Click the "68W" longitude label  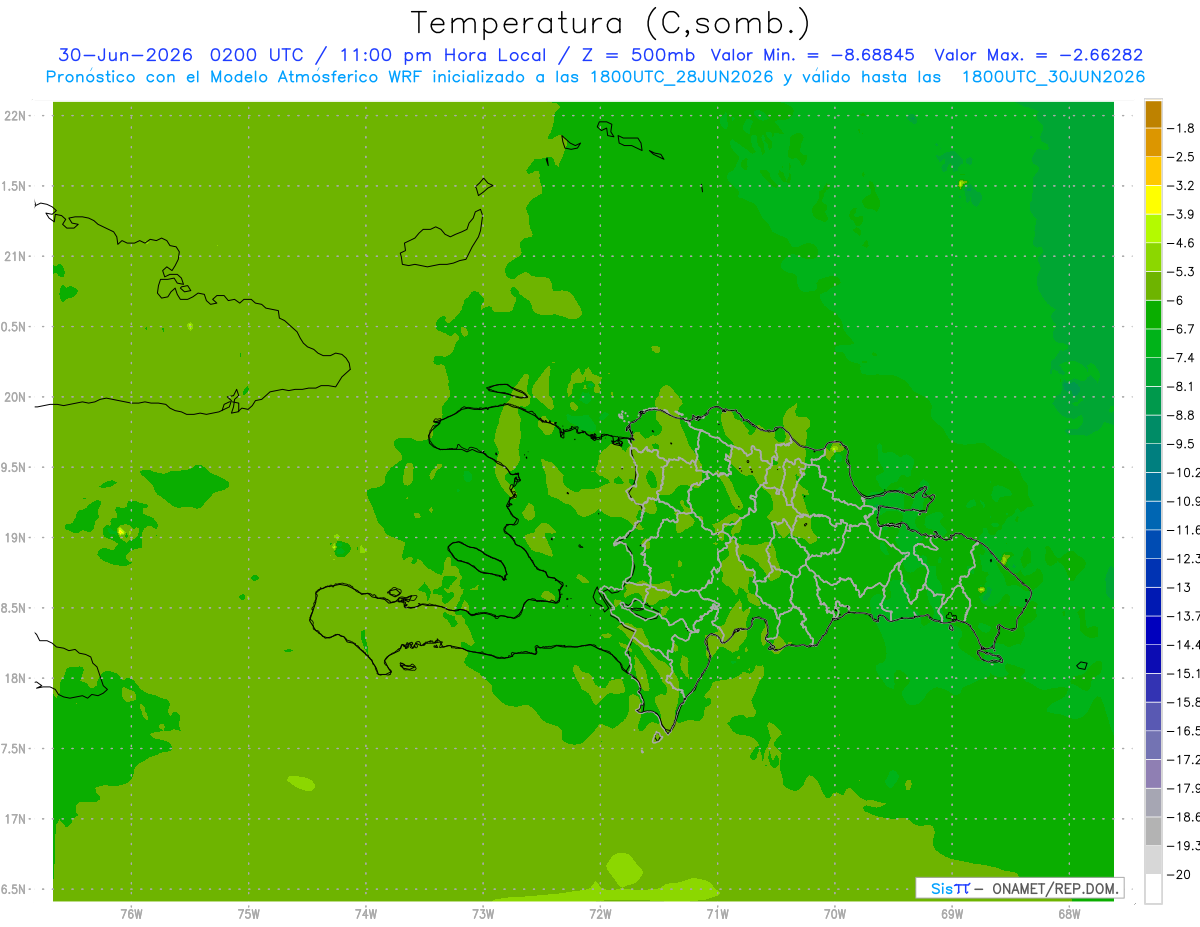click(x=1069, y=913)
